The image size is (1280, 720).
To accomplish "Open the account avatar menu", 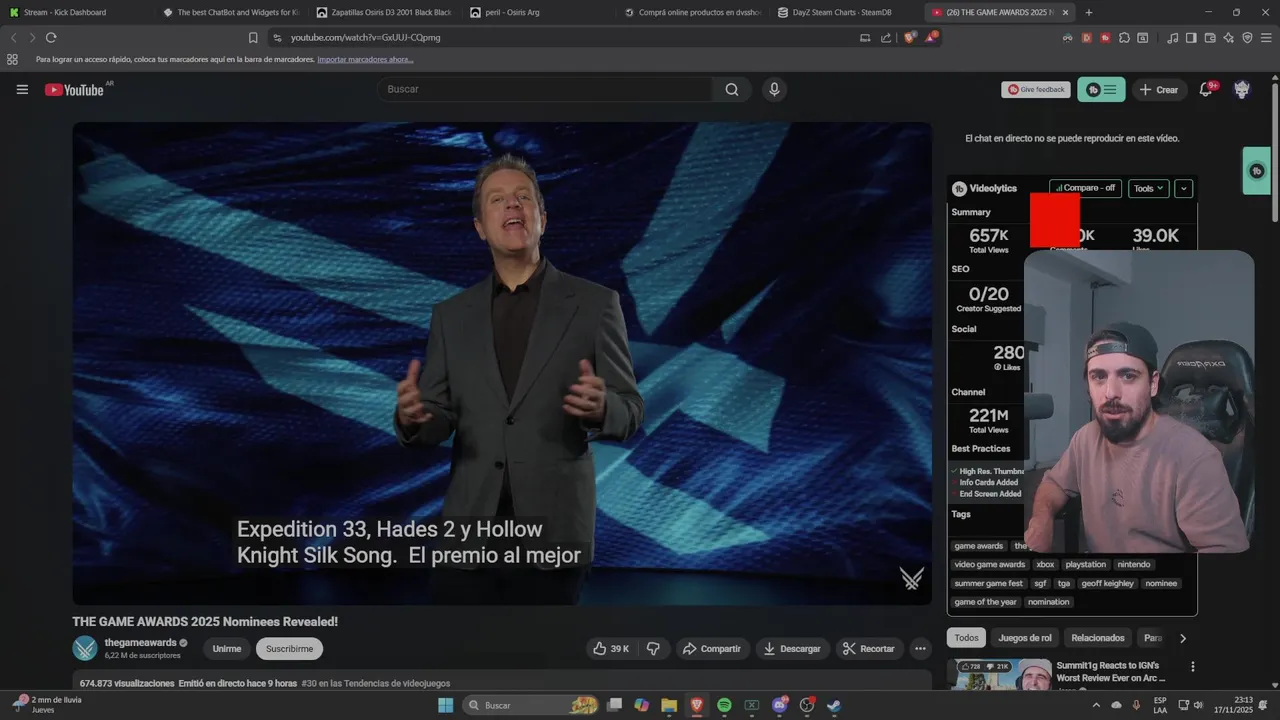I will coord(1242,89).
